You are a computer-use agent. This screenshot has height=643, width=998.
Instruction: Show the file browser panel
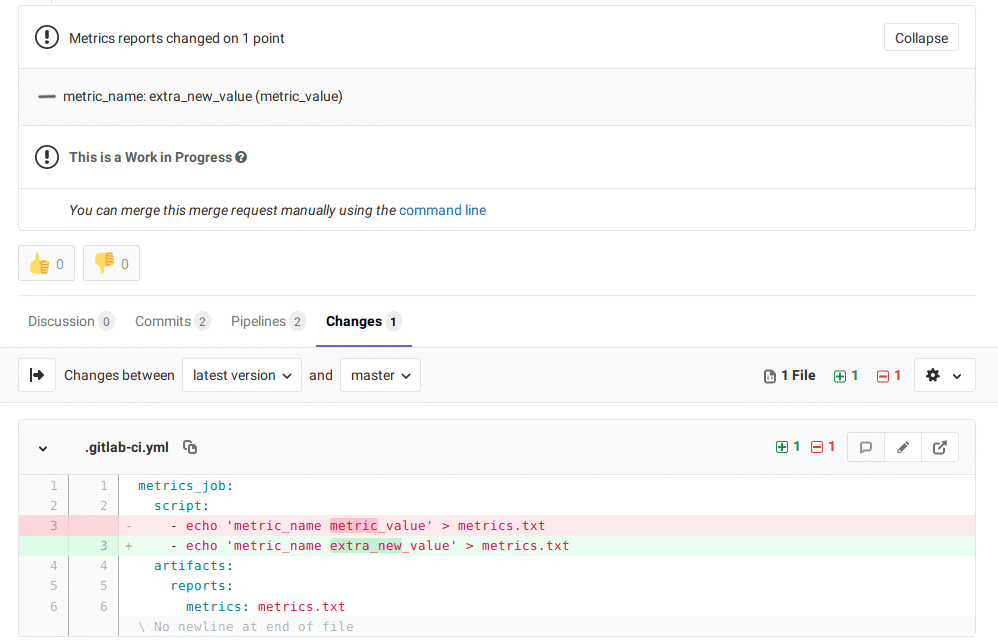[37, 375]
